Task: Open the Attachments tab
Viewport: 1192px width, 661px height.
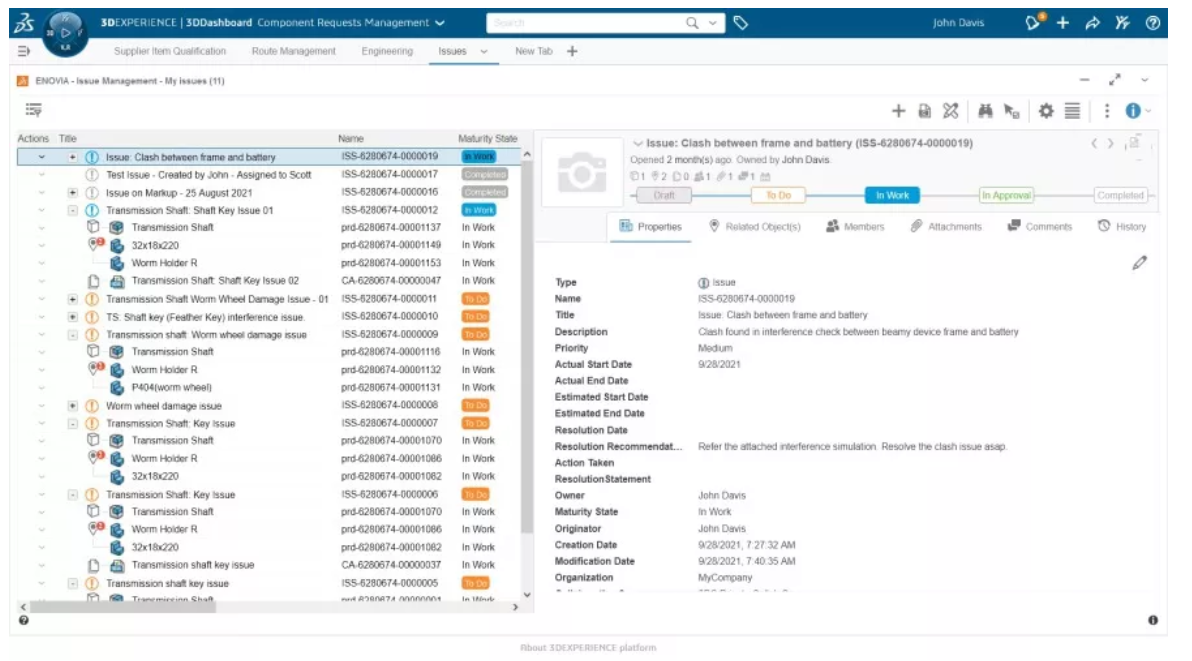Action: tap(946, 226)
